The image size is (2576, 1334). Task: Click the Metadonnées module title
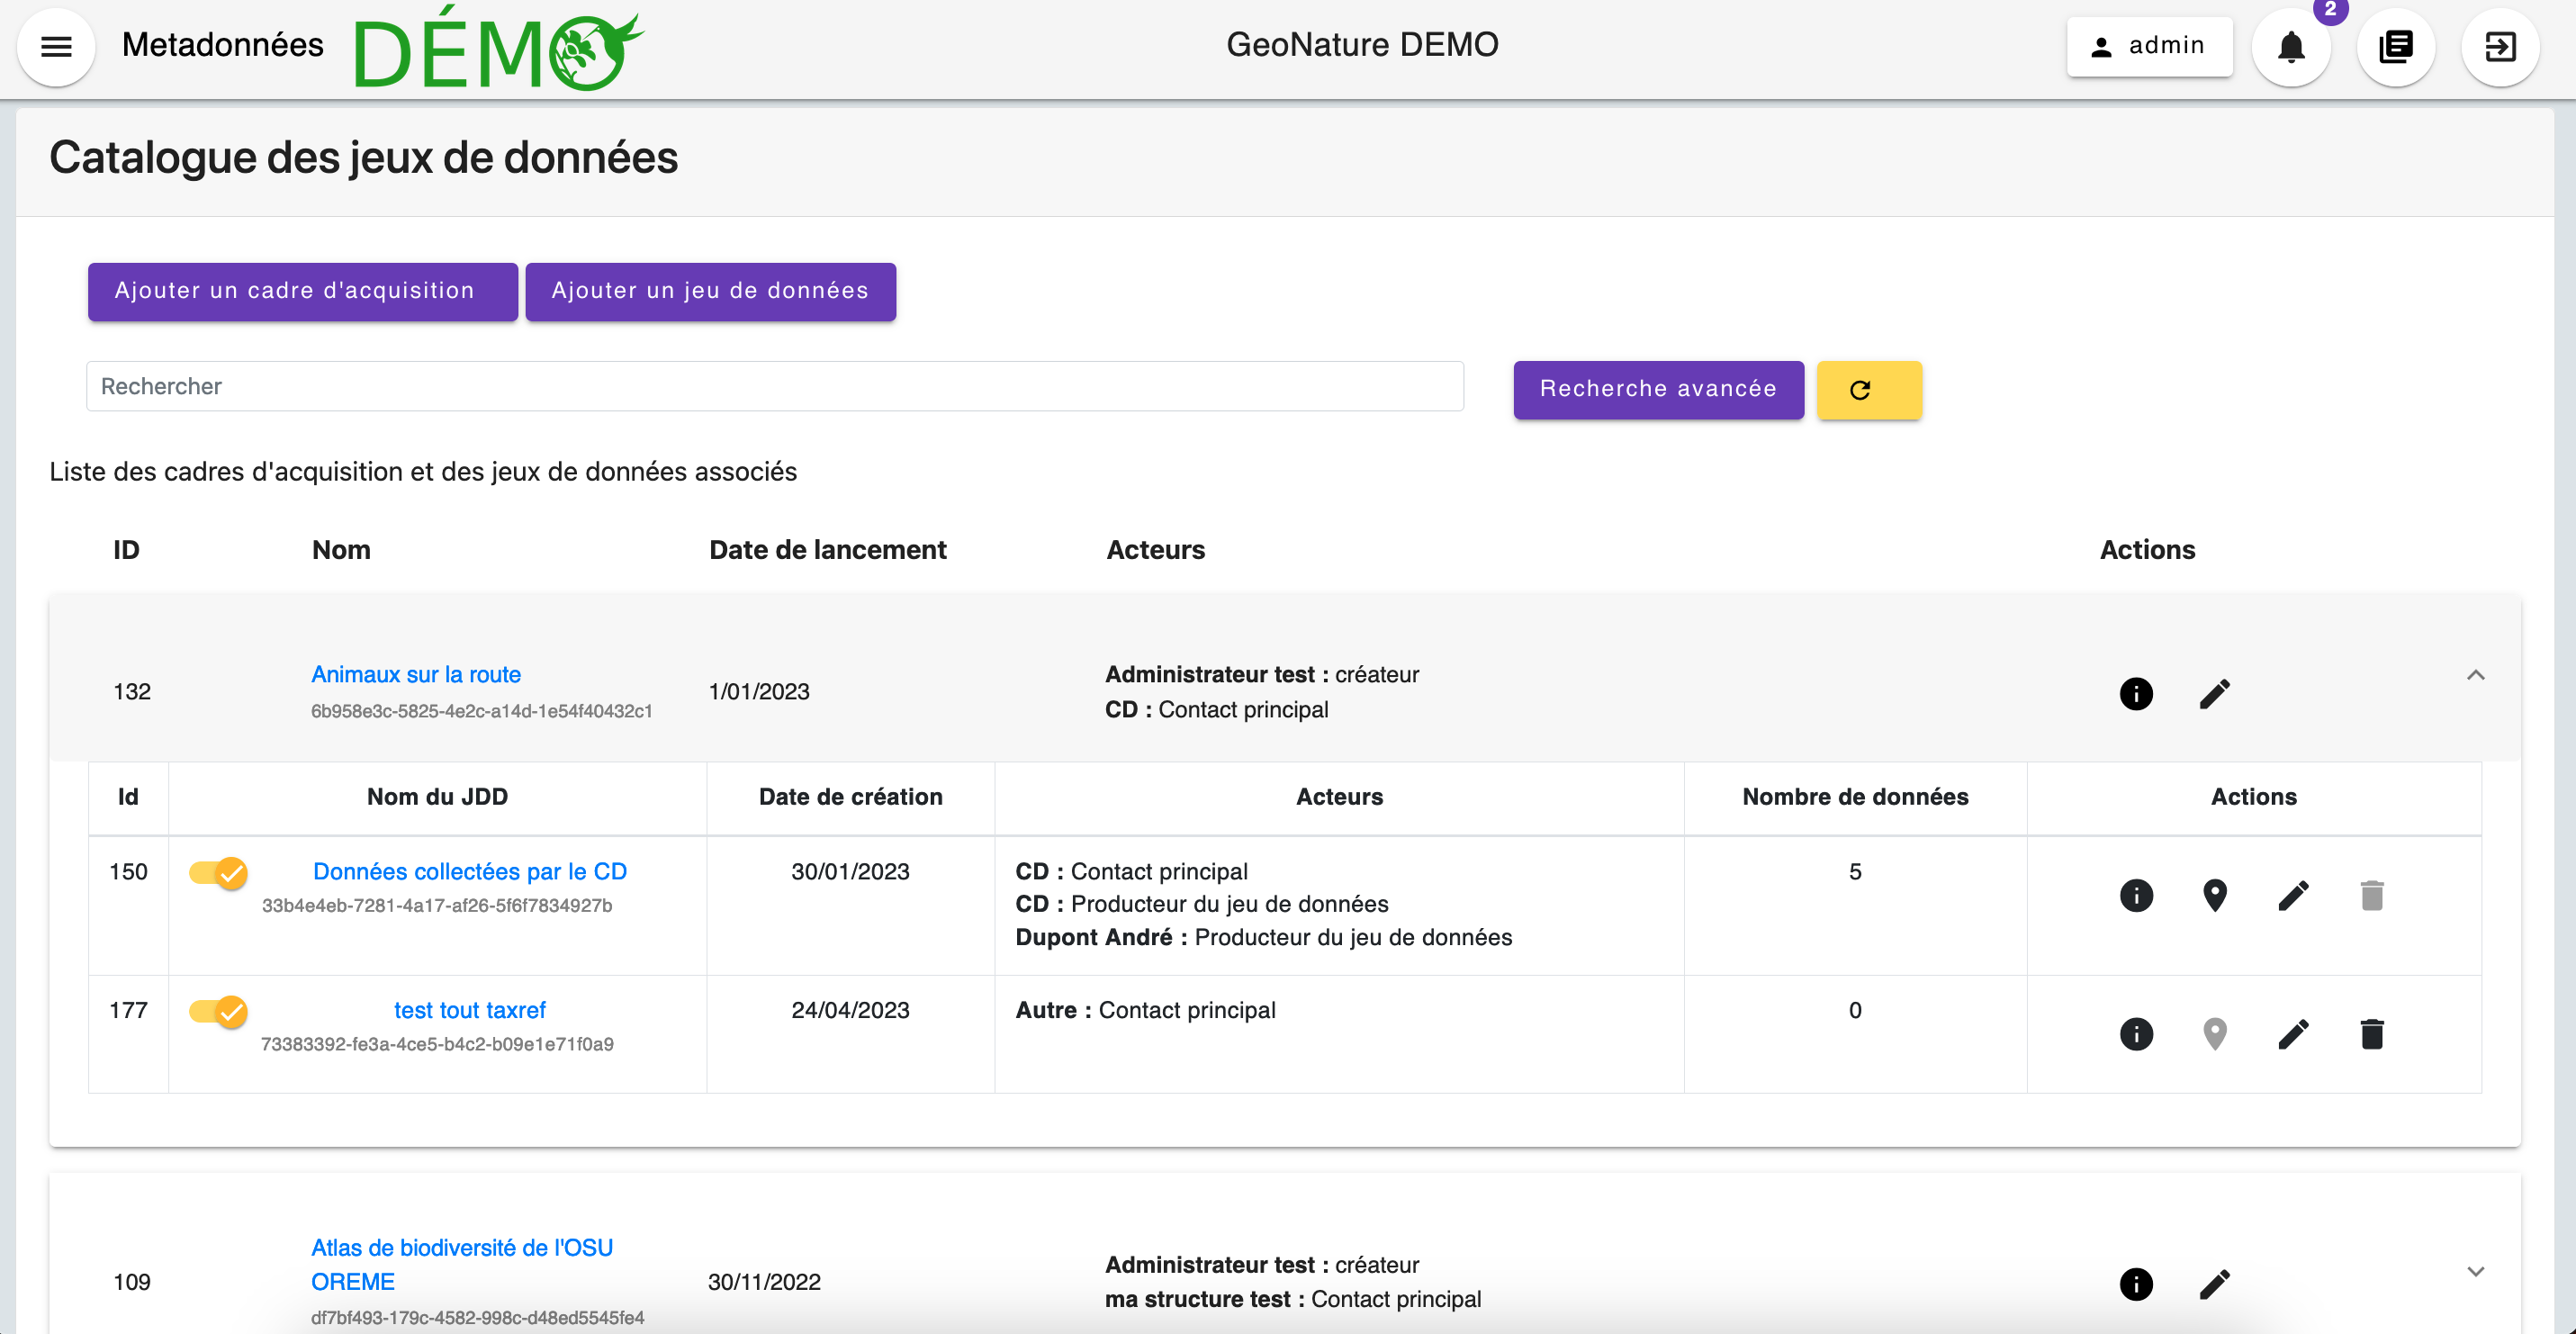(x=222, y=44)
